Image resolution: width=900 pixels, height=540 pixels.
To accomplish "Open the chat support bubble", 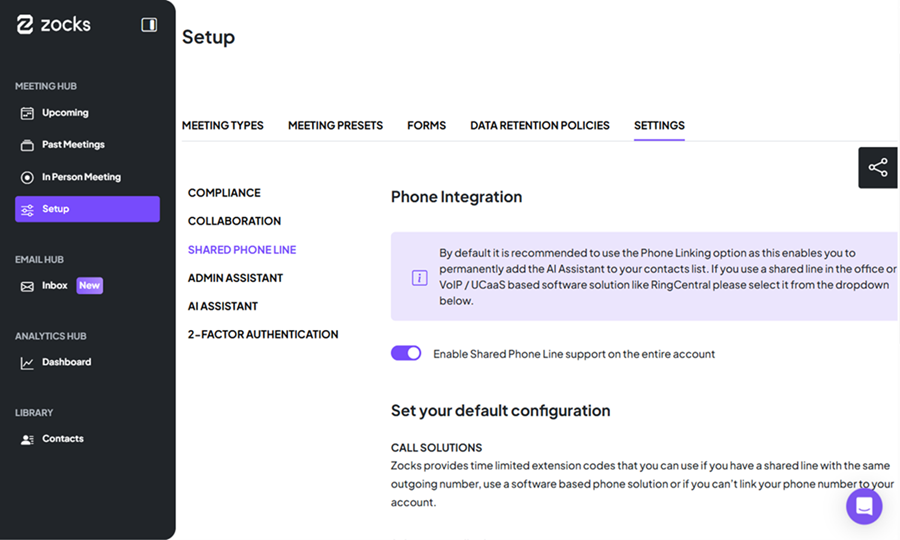I will point(864,506).
